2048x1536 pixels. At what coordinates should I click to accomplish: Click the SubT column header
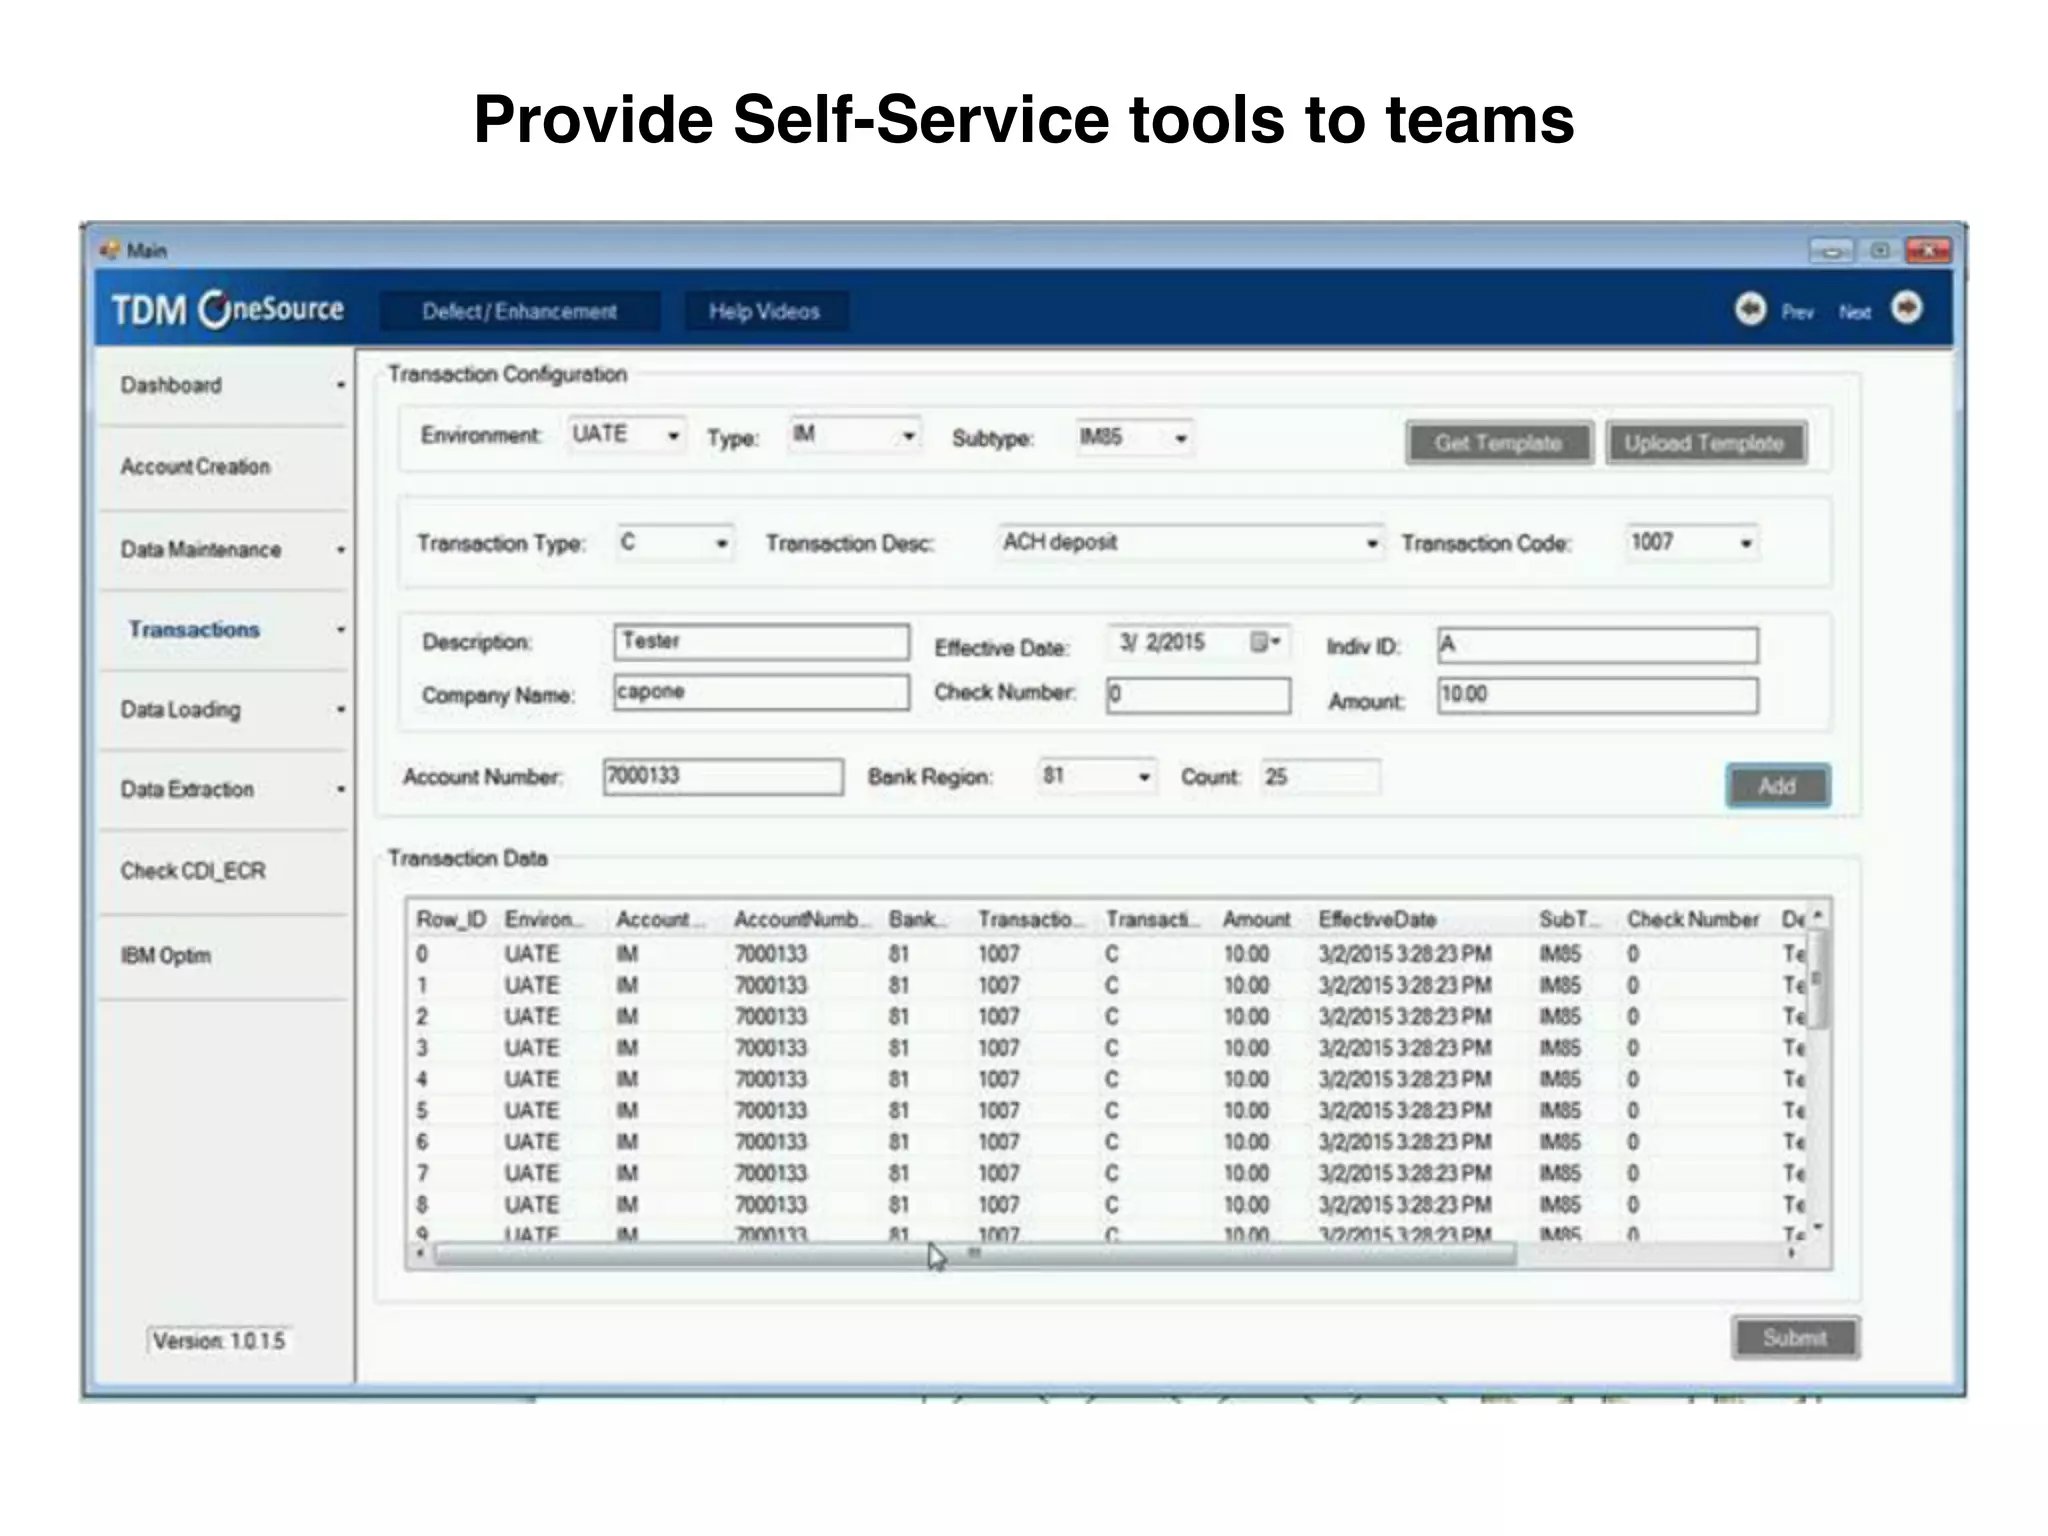1570,919
